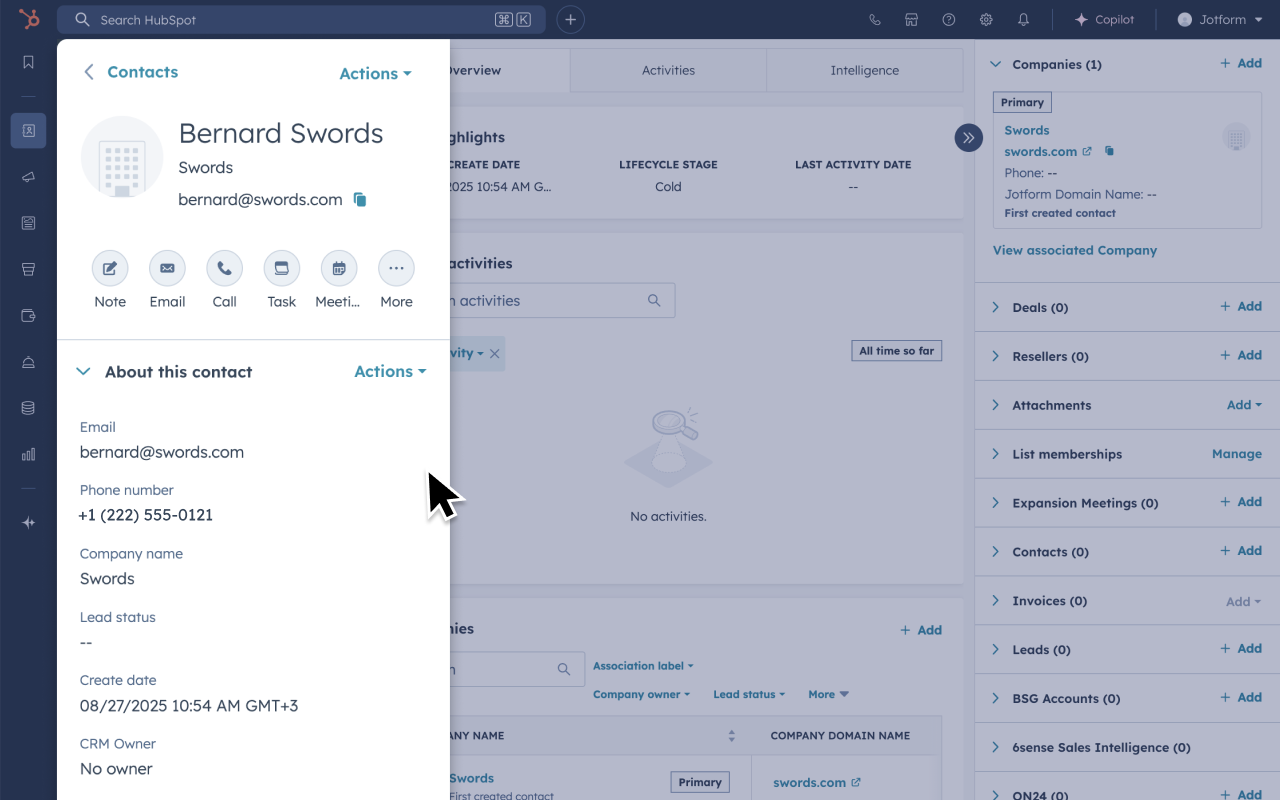Click View associated Company link
This screenshot has height=800, width=1280.
pos(1074,251)
